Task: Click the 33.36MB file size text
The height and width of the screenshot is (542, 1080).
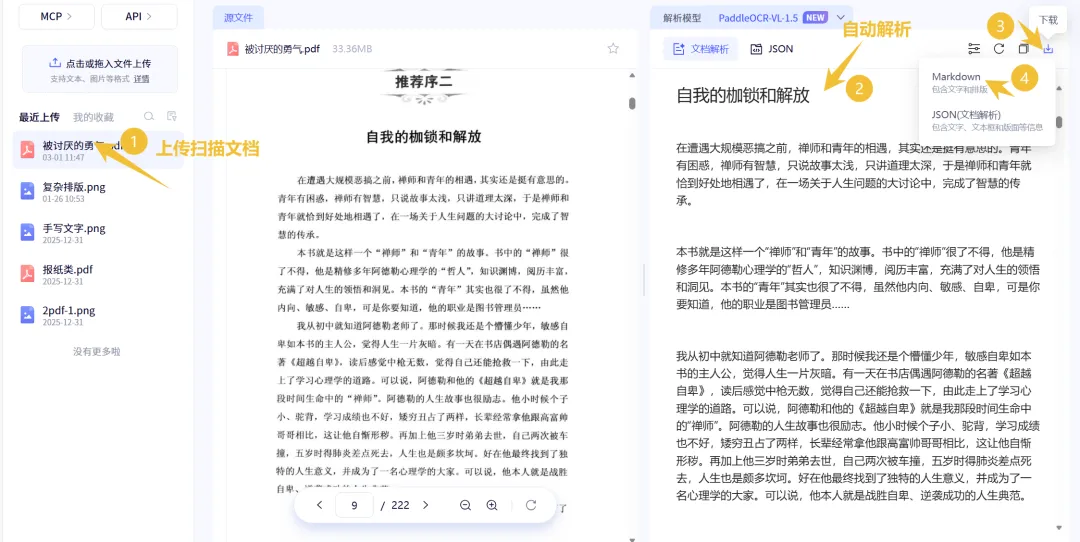Action: [x=352, y=49]
